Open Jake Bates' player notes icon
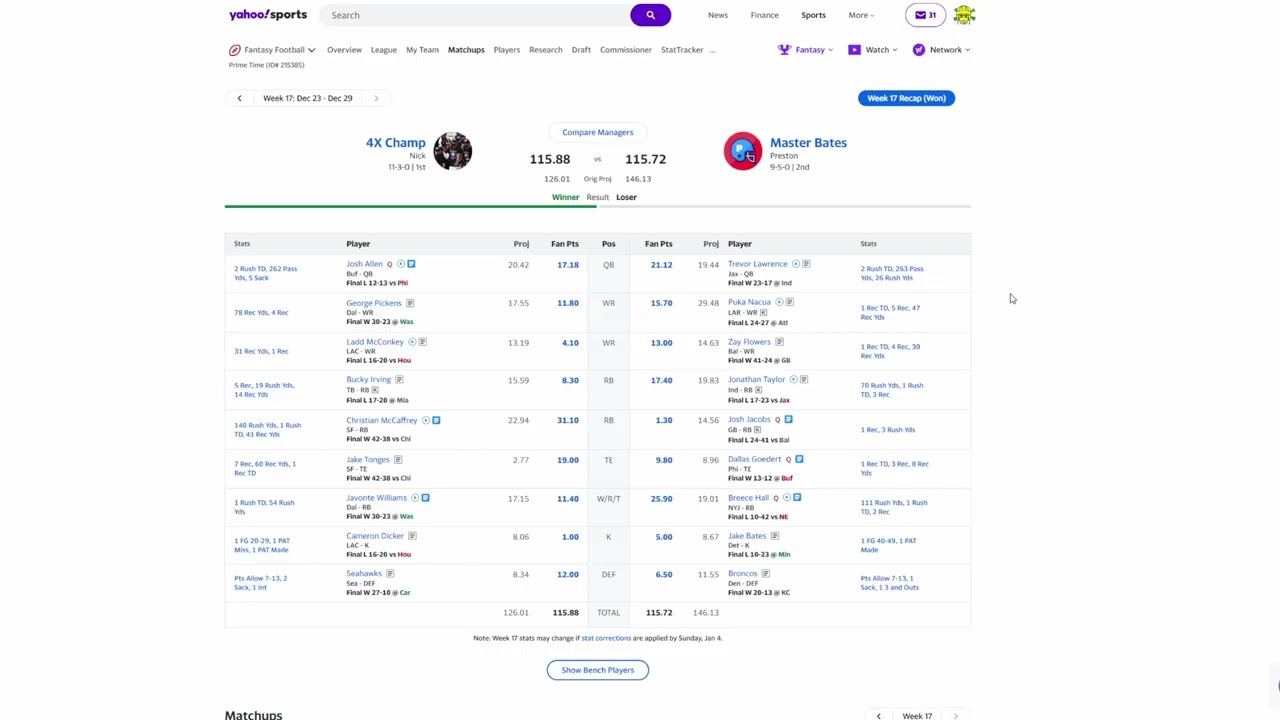The image size is (1280, 720). click(774, 536)
